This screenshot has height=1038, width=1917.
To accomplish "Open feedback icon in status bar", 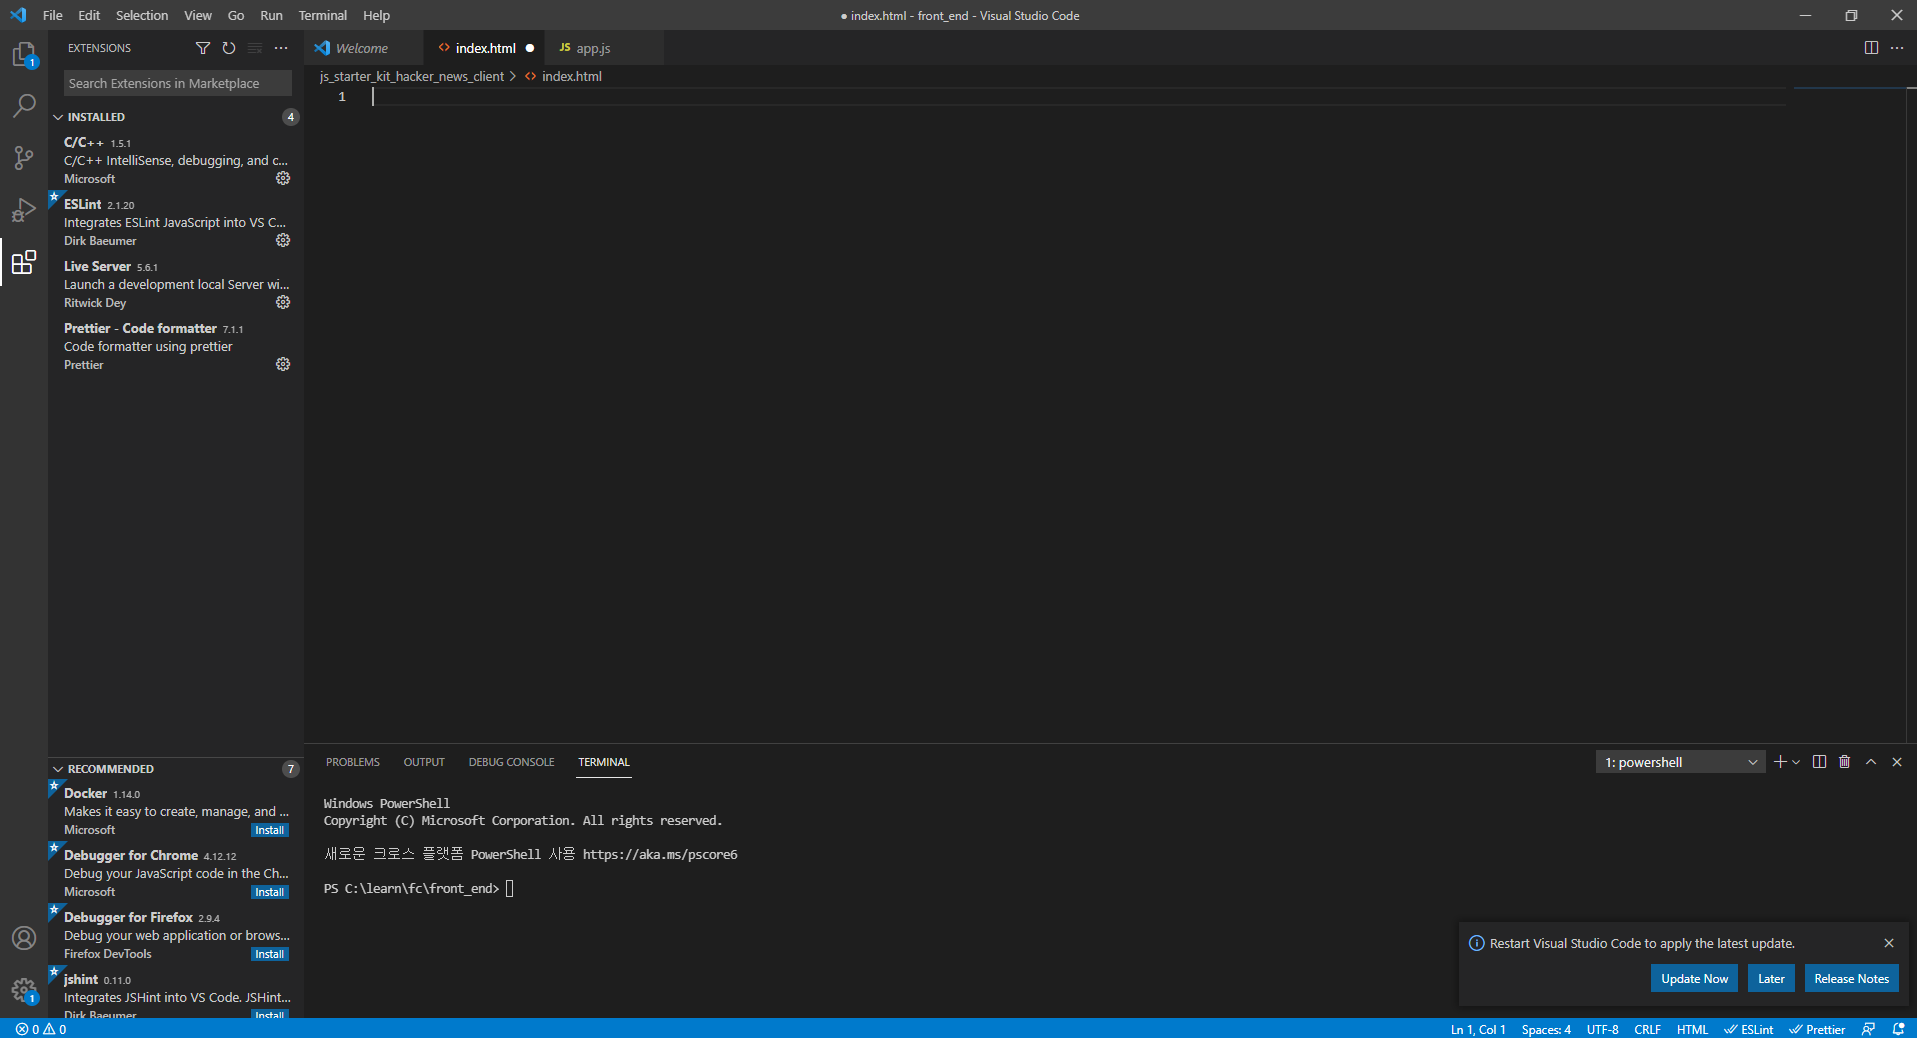I will pyautogui.click(x=1868, y=1029).
